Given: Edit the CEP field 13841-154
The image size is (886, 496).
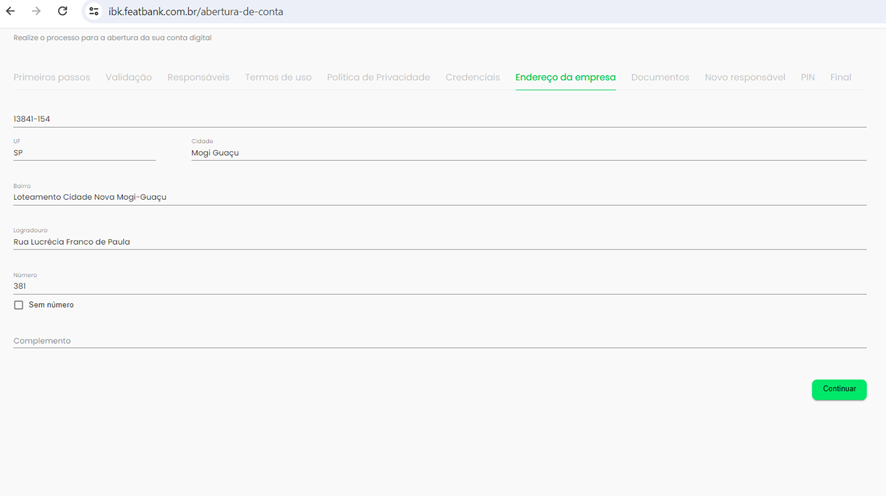Looking at the screenshot, I should click(x=440, y=119).
